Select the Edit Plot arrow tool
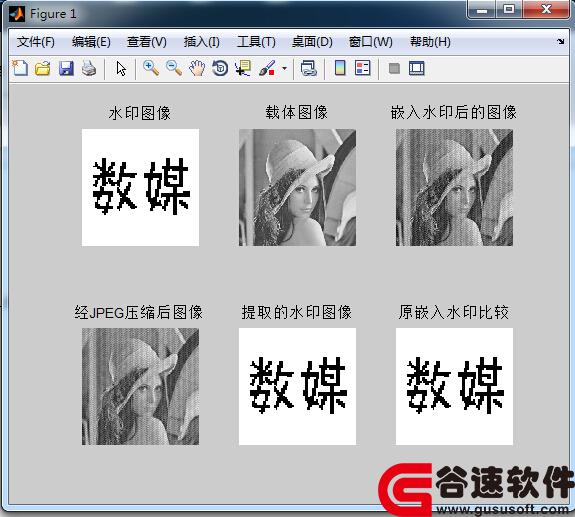Screen dimensions: 575x517 [x=121, y=69]
